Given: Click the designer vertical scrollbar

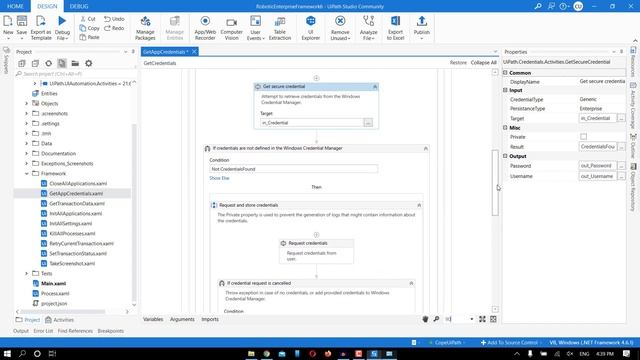Looking at the screenshot, I should 495,182.
